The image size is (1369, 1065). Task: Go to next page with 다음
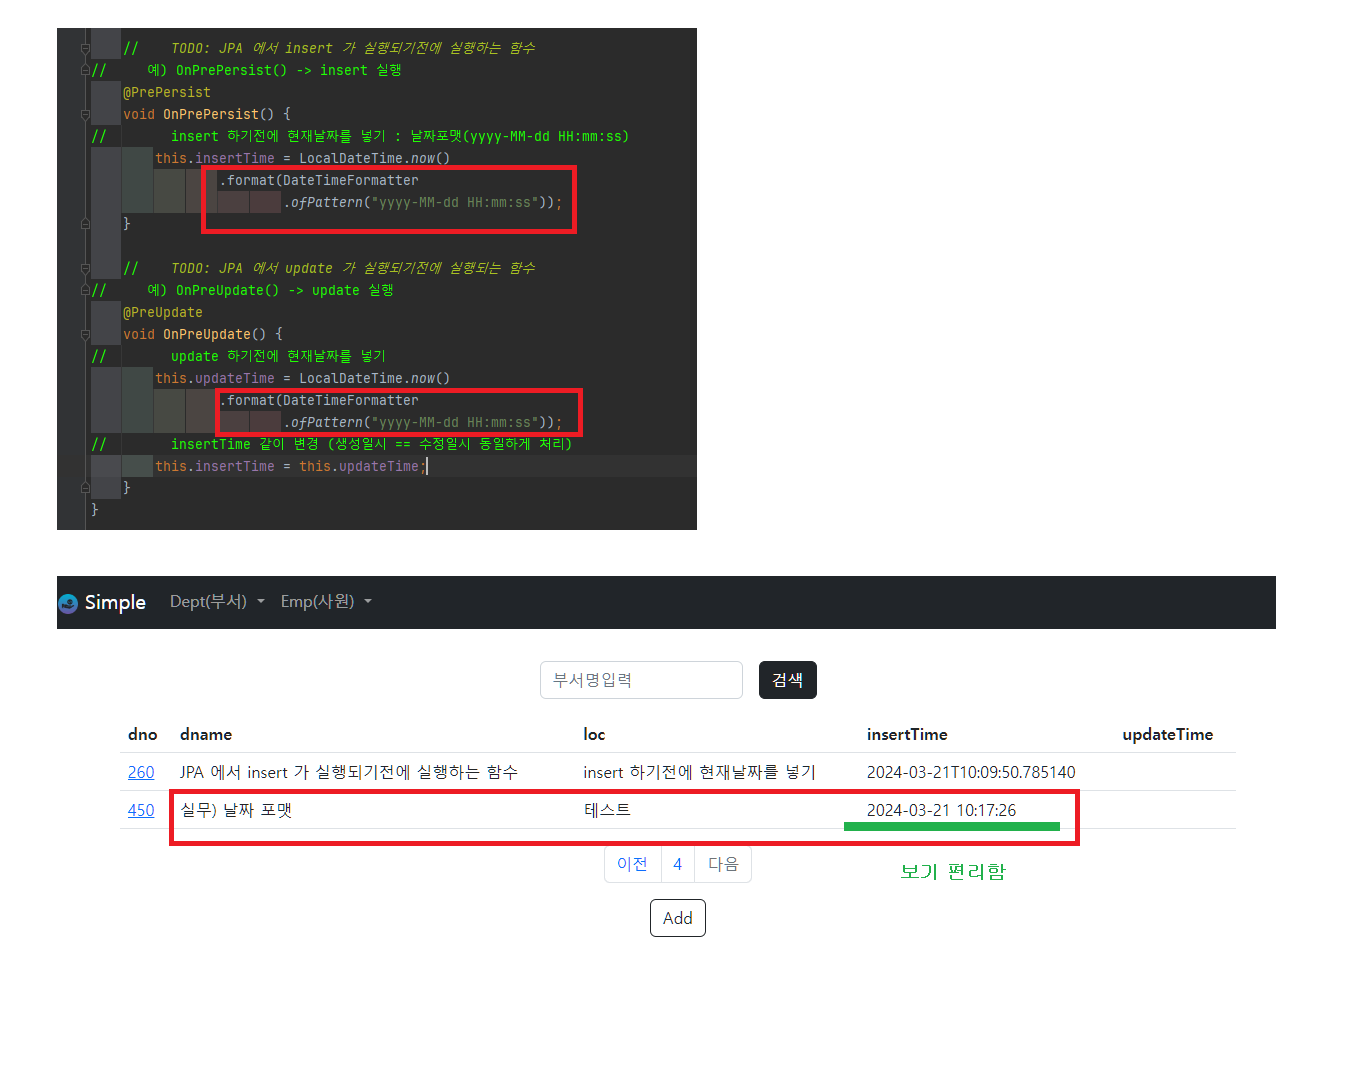tap(723, 864)
